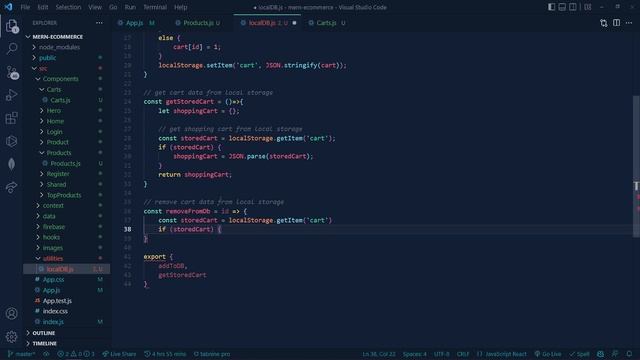Toggle the bottom panel visibility

[562, 7]
